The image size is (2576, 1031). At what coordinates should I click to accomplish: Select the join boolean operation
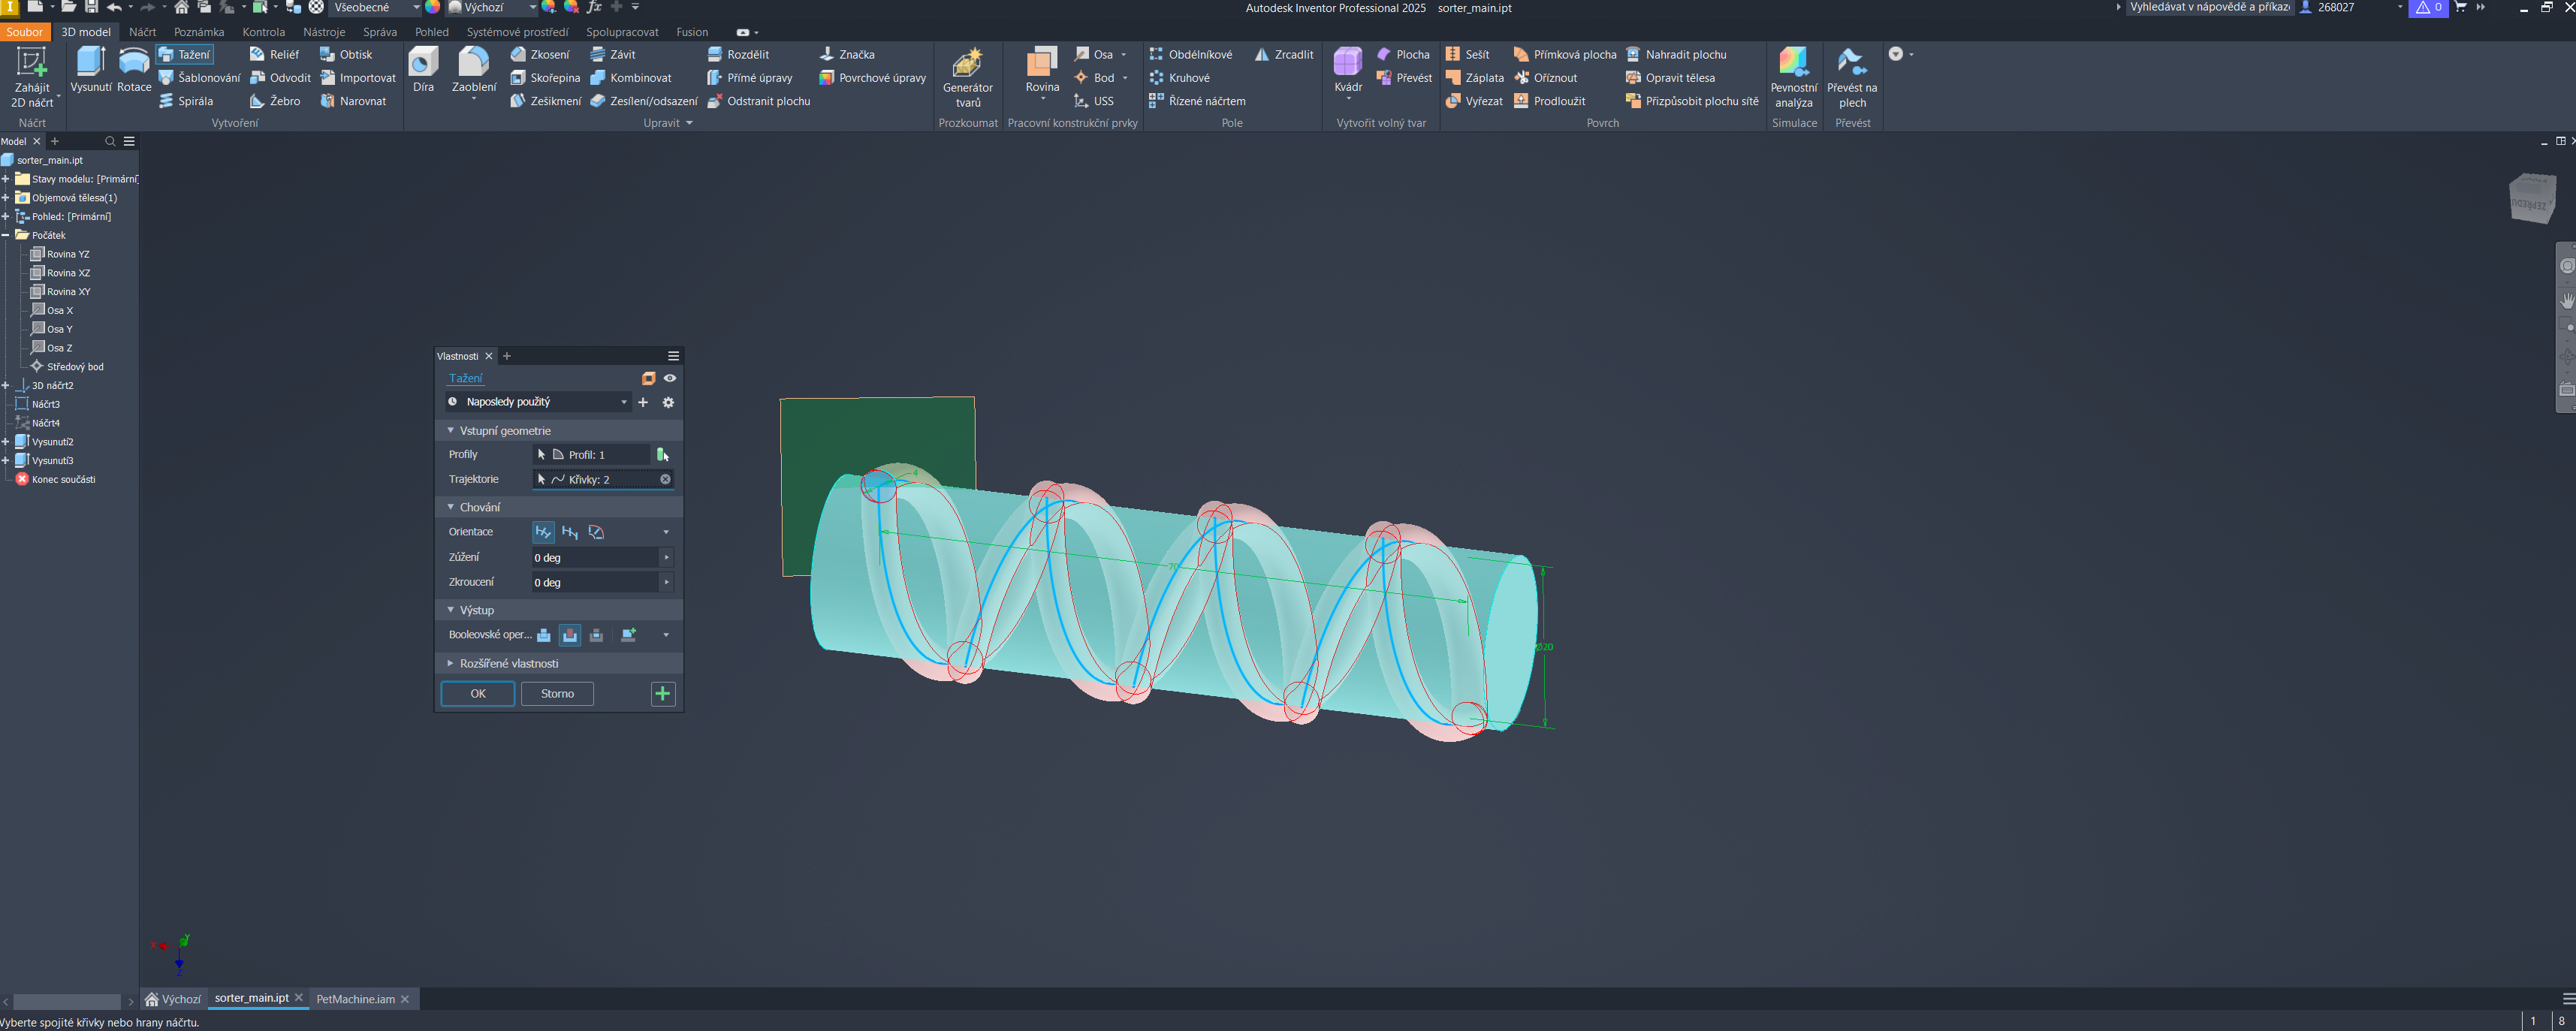543,635
